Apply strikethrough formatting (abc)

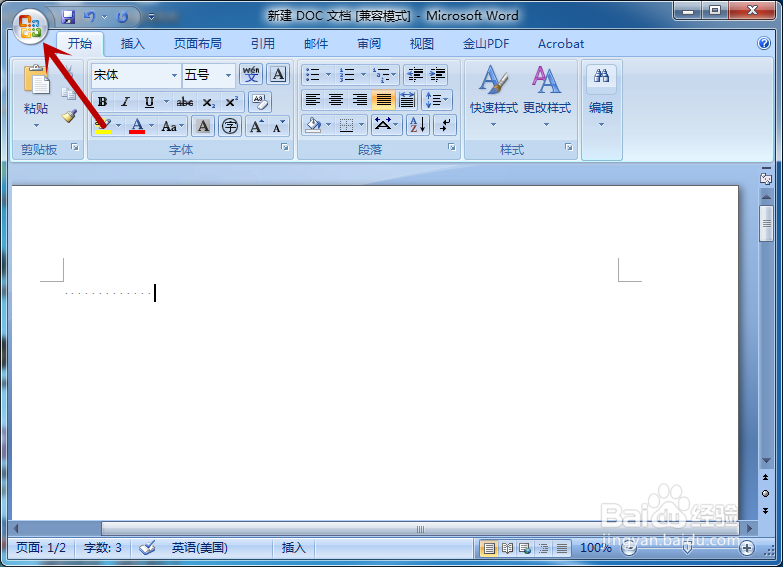[x=185, y=102]
